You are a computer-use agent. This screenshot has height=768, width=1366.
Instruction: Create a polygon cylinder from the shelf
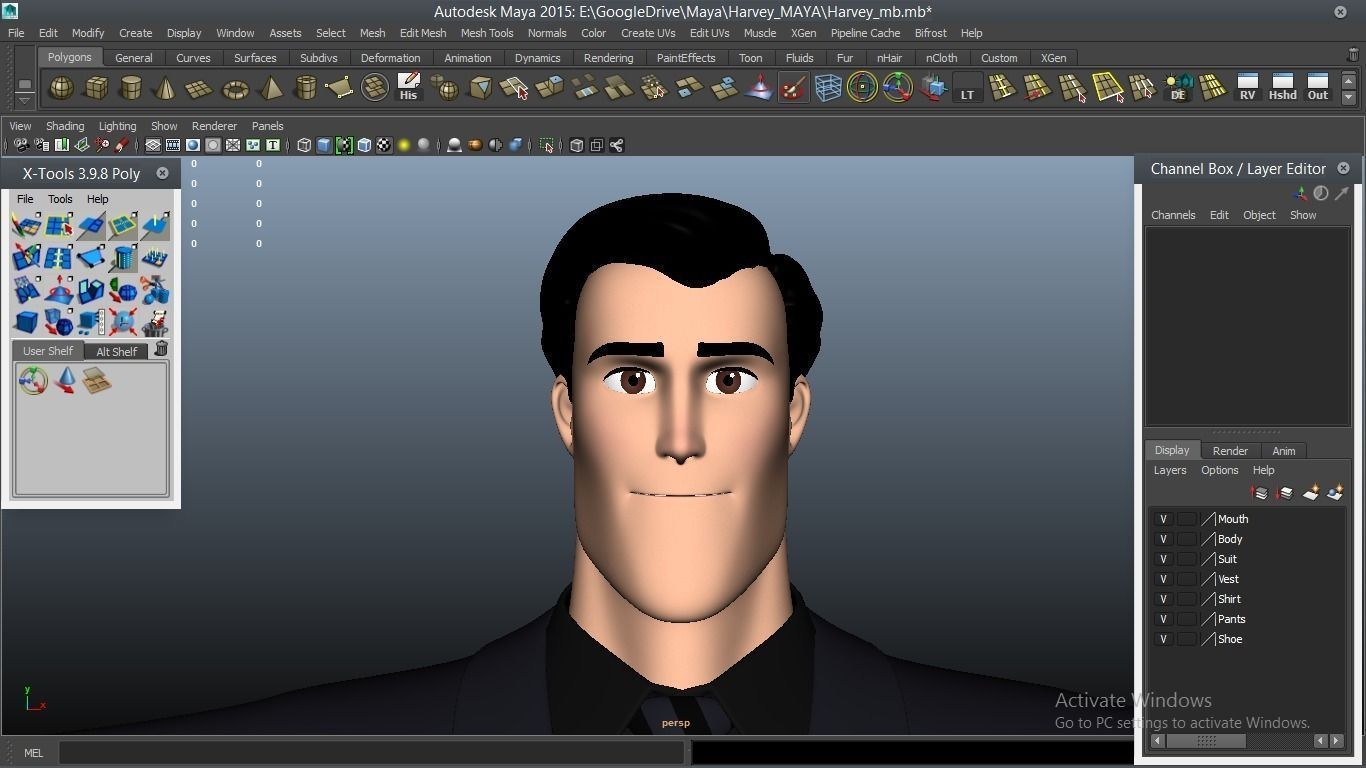click(131, 88)
